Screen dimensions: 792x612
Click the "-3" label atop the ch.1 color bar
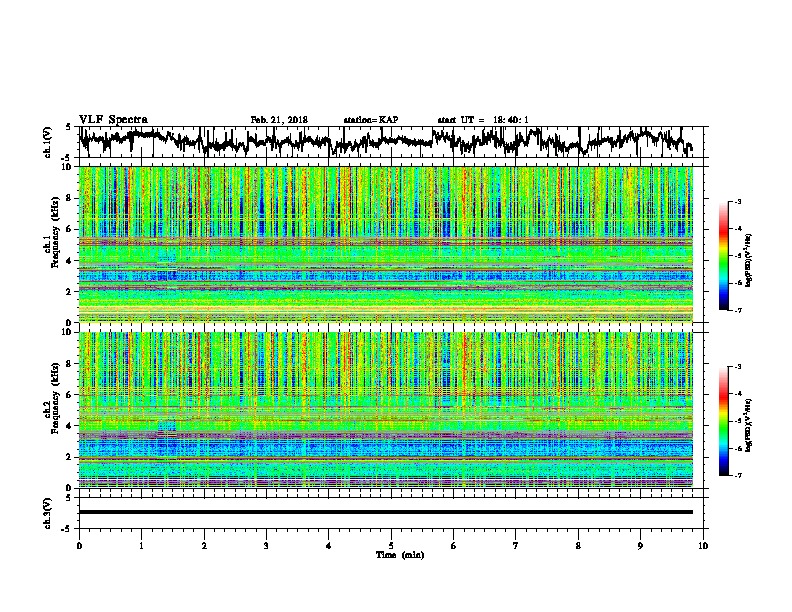(737, 202)
